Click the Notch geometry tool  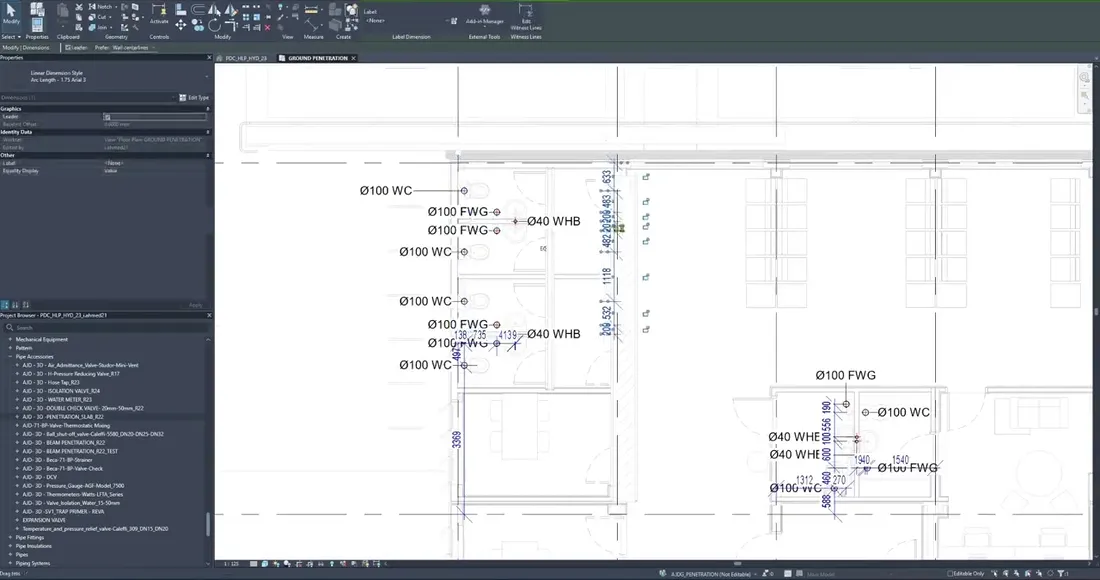(x=100, y=6)
